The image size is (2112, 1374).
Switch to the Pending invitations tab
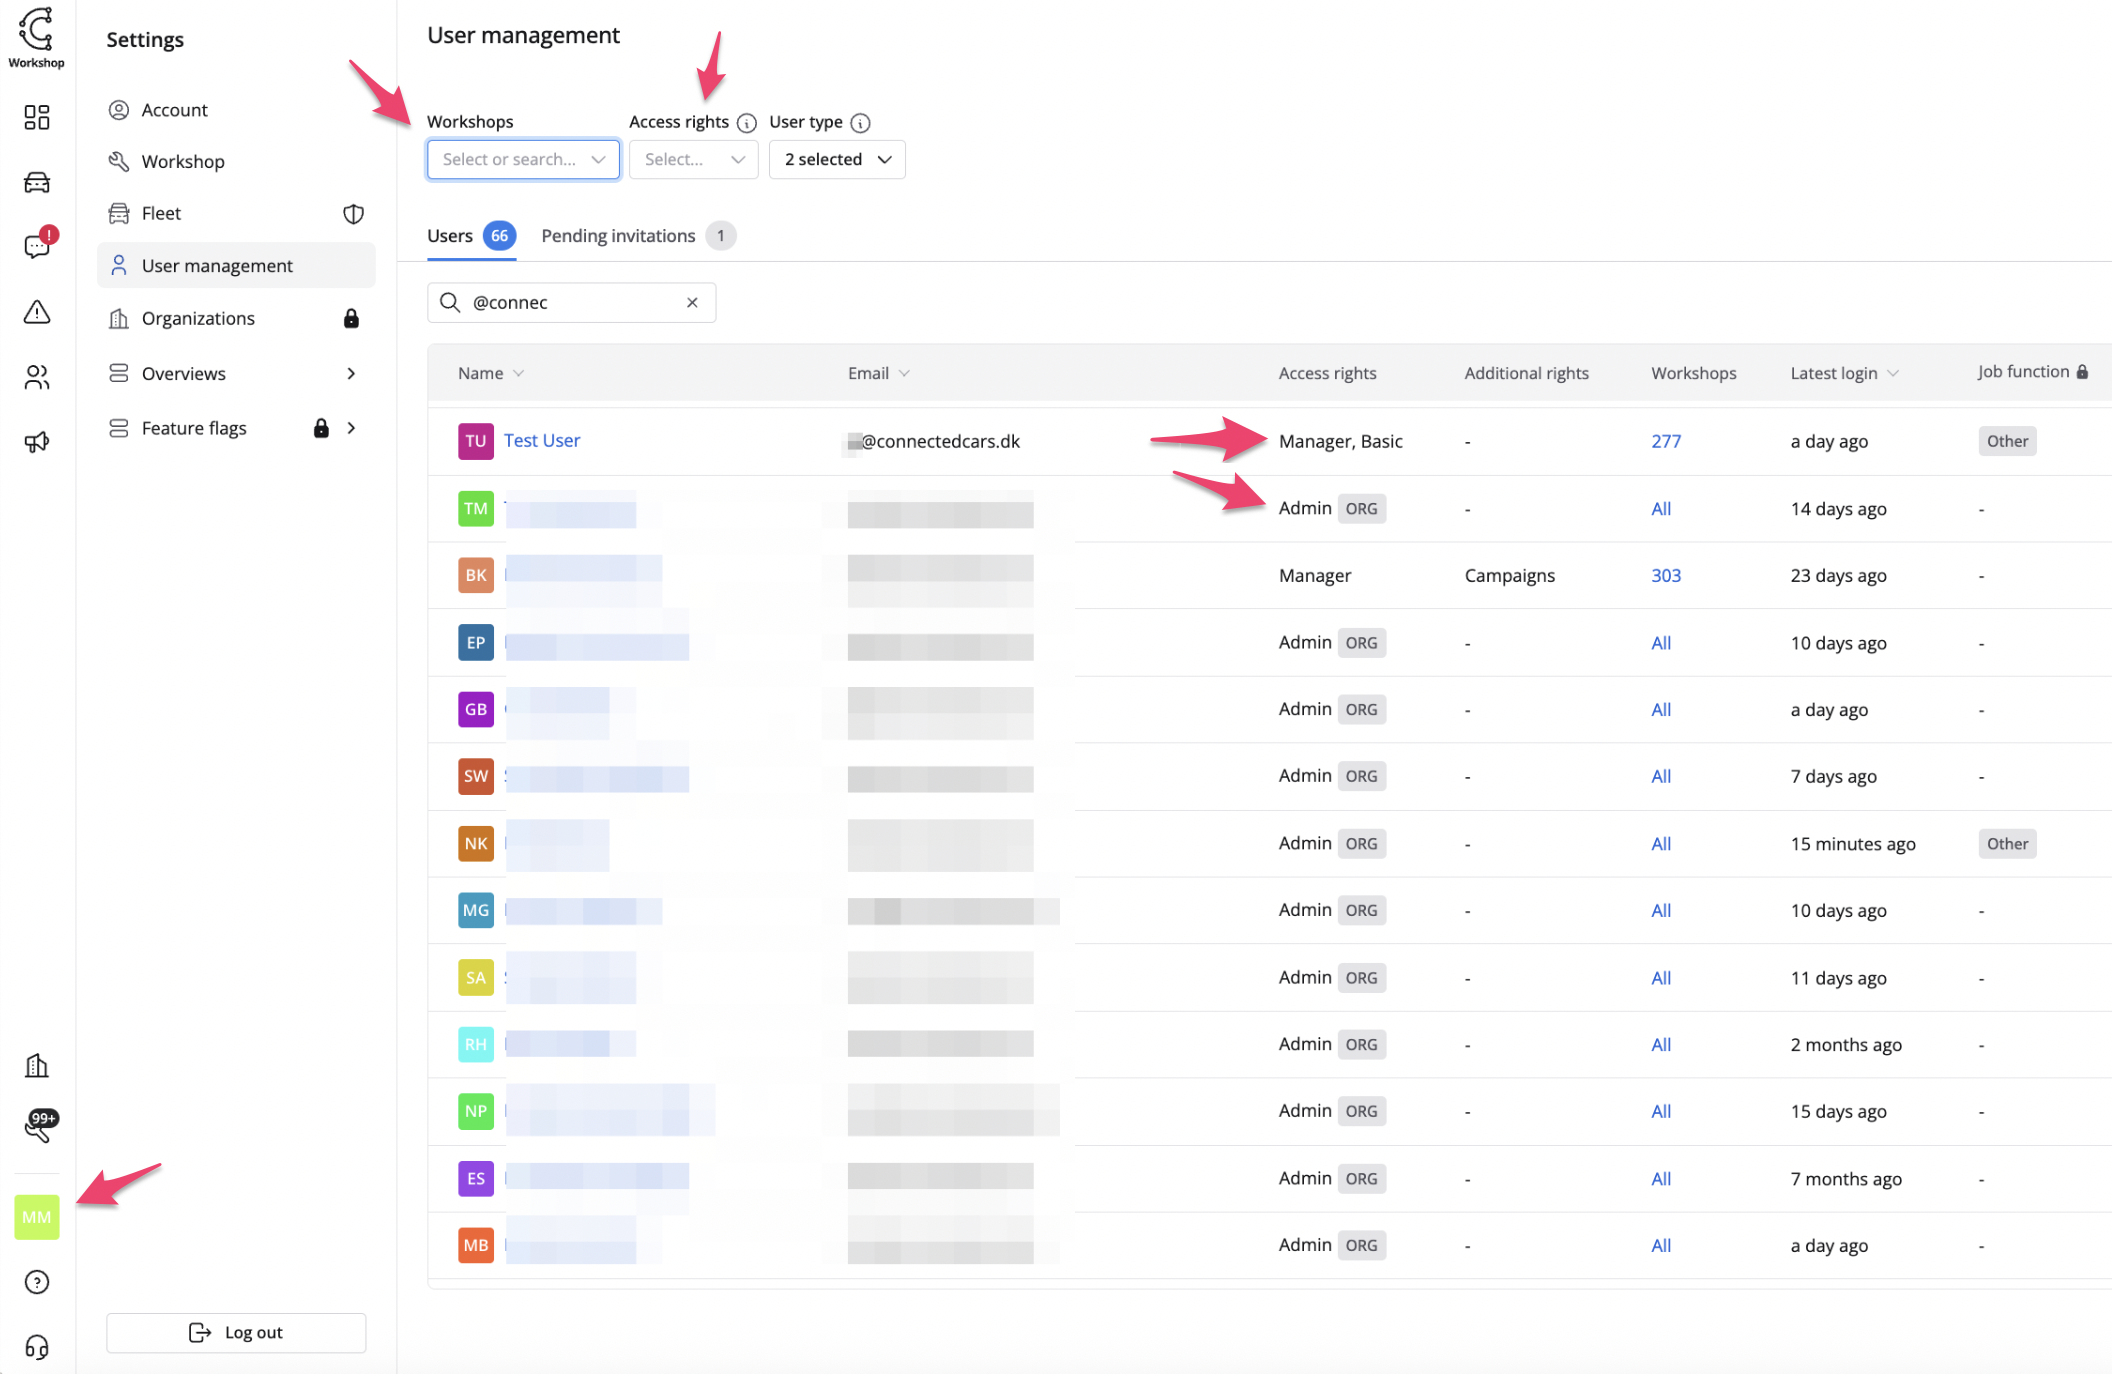tap(618, 236)
